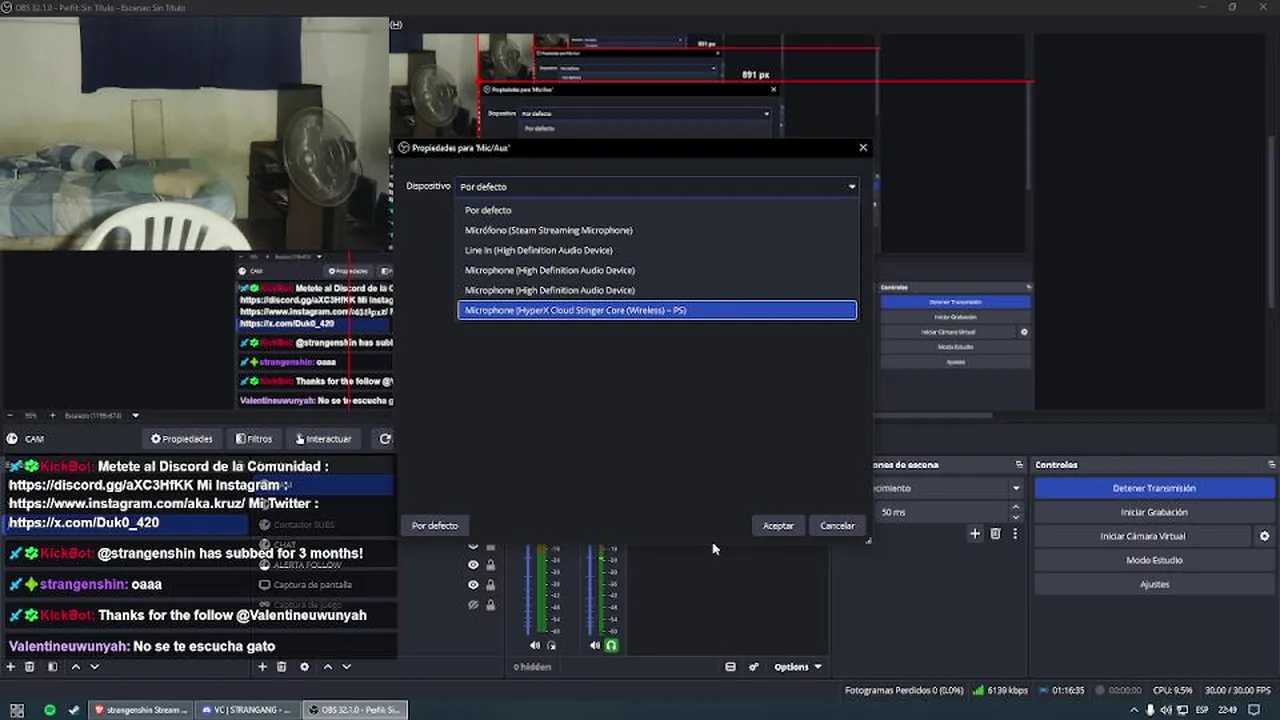Viewport: 1280px width, 720px height.
Task: Open advanced audio properties gears icon
Action: [754, 667]
